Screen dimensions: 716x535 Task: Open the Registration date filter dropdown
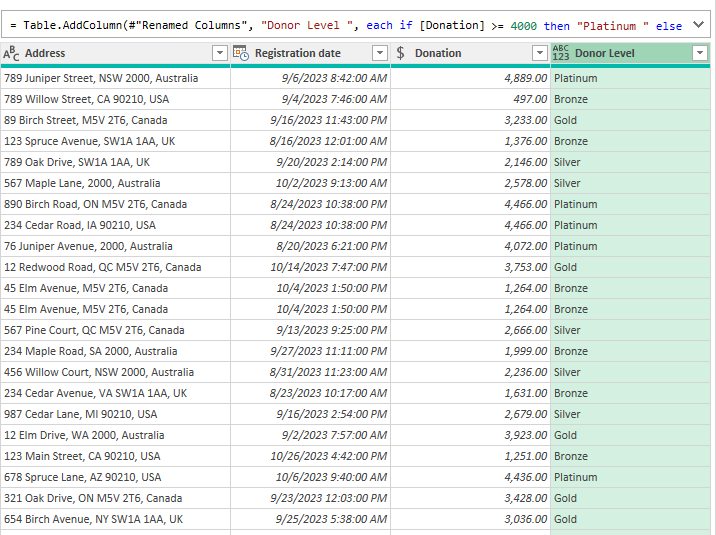coord(380,53)
